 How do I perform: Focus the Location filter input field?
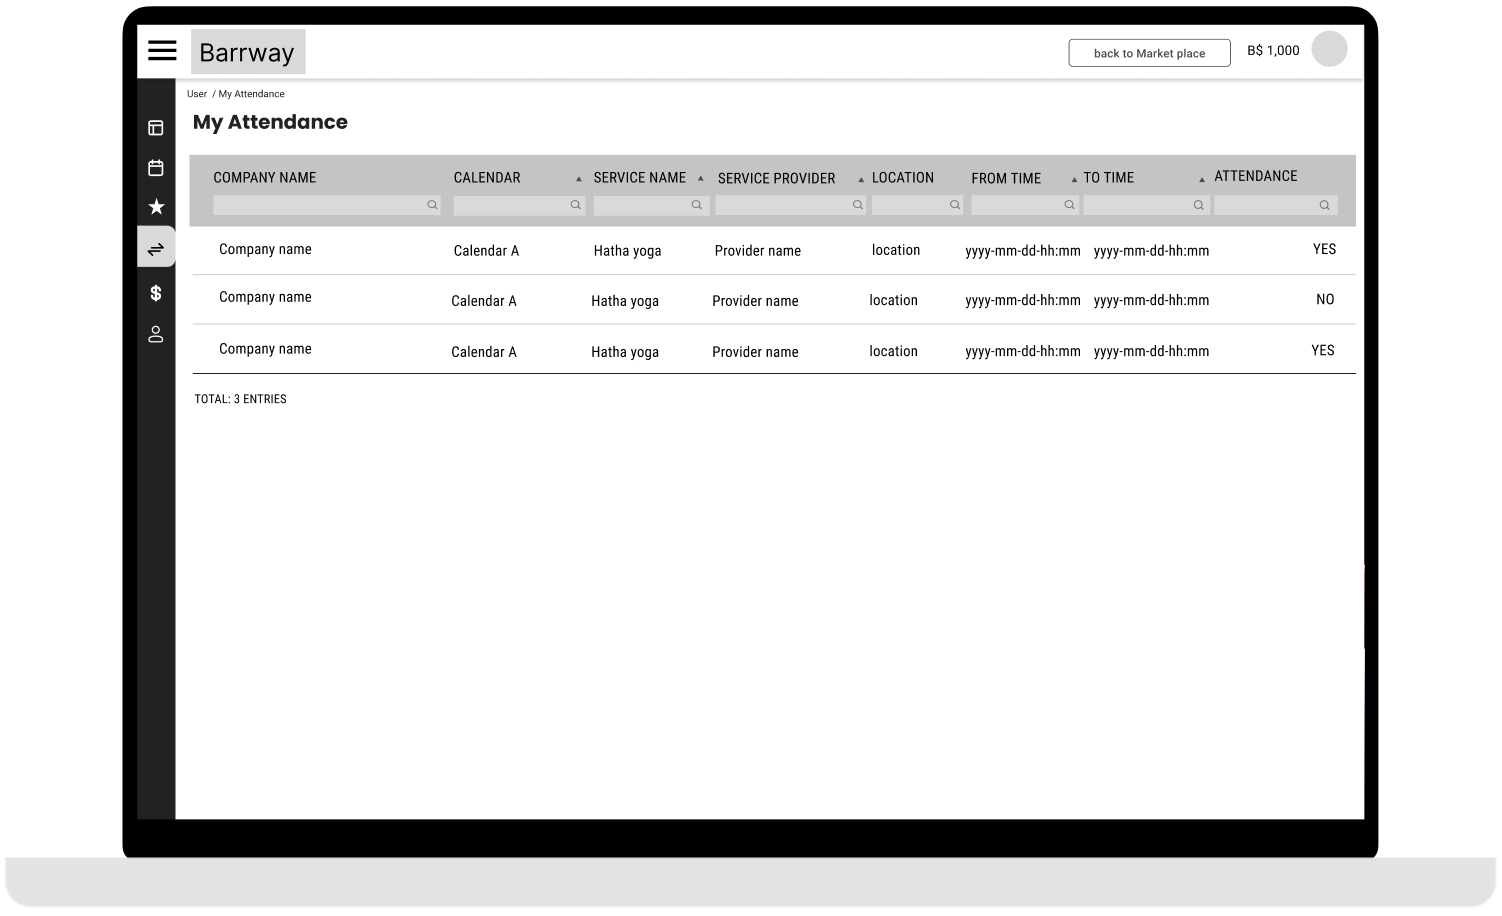tap(909, 205)
